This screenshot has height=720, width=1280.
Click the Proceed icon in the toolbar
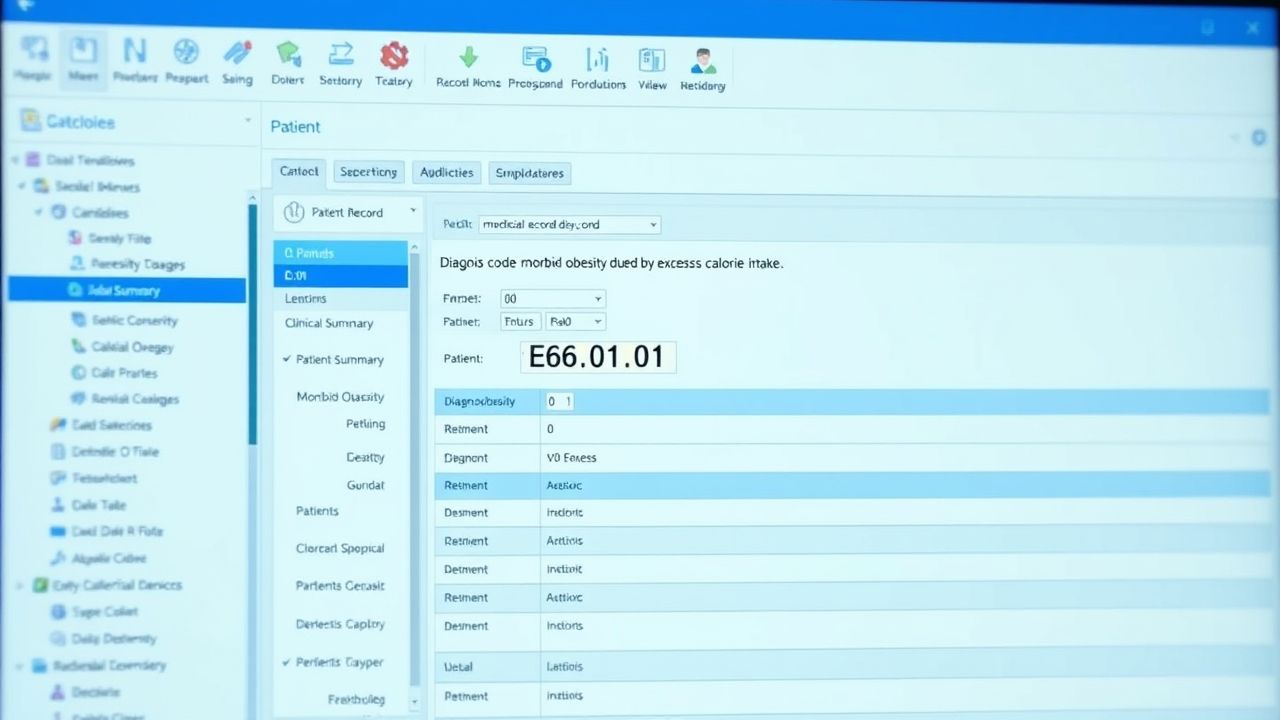tap(535, 58)
